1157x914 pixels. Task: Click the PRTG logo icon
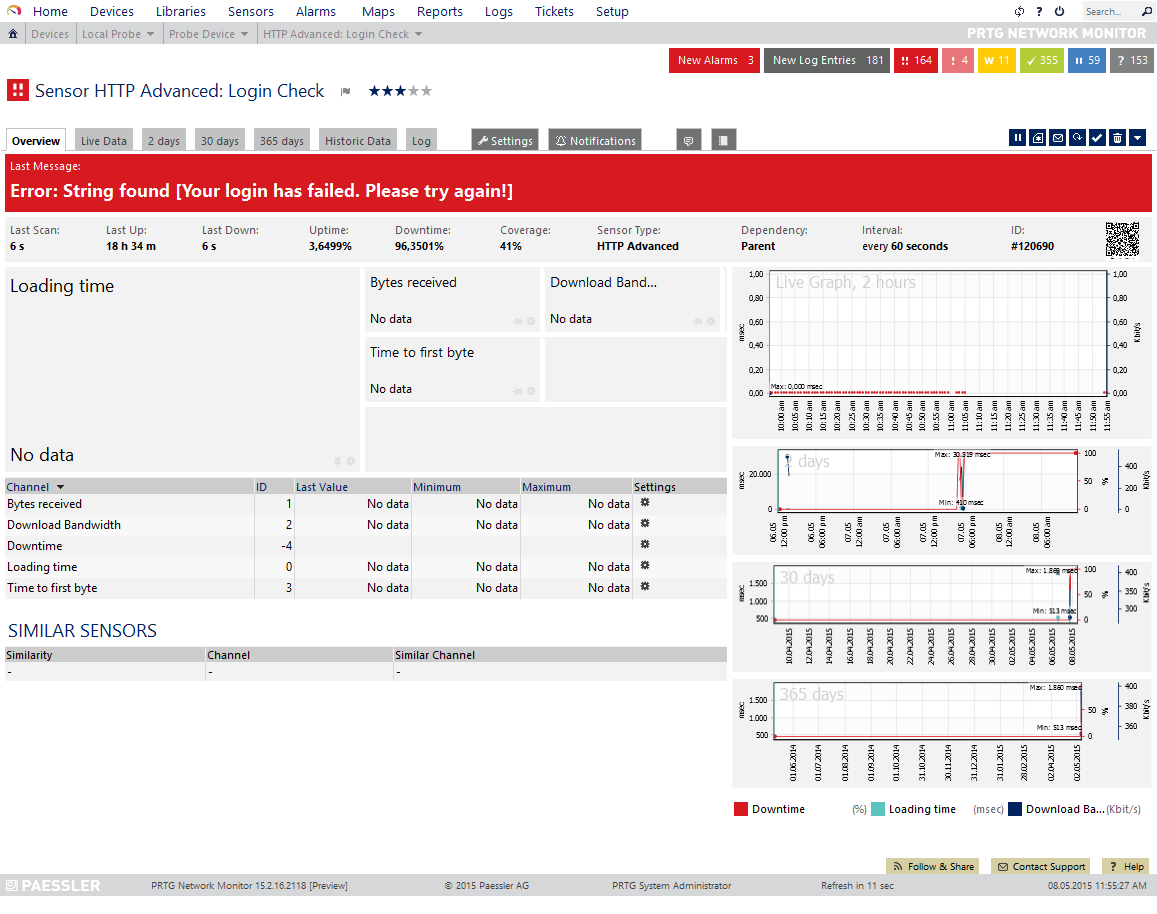(14, 11)
